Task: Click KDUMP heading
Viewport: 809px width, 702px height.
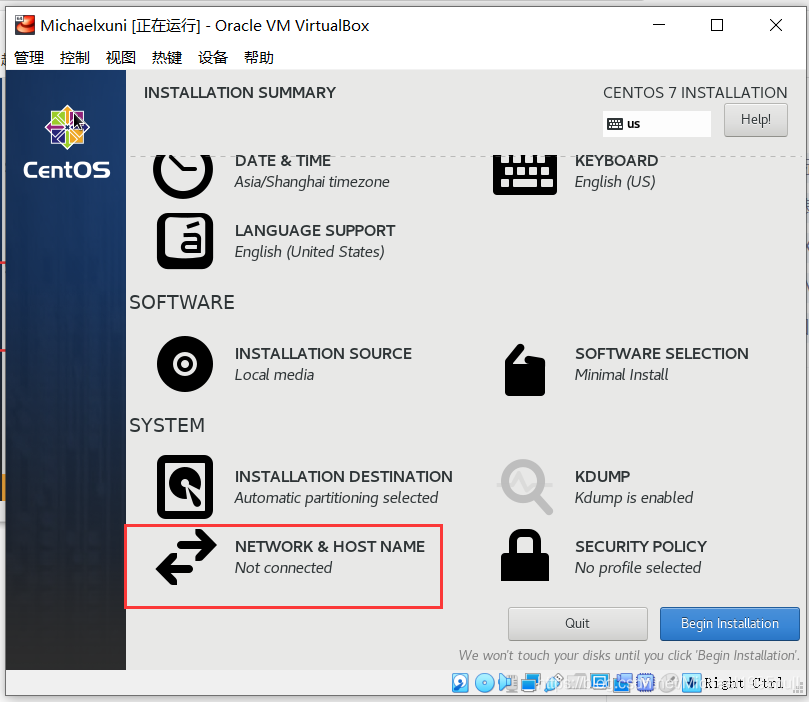Action: 602,476
